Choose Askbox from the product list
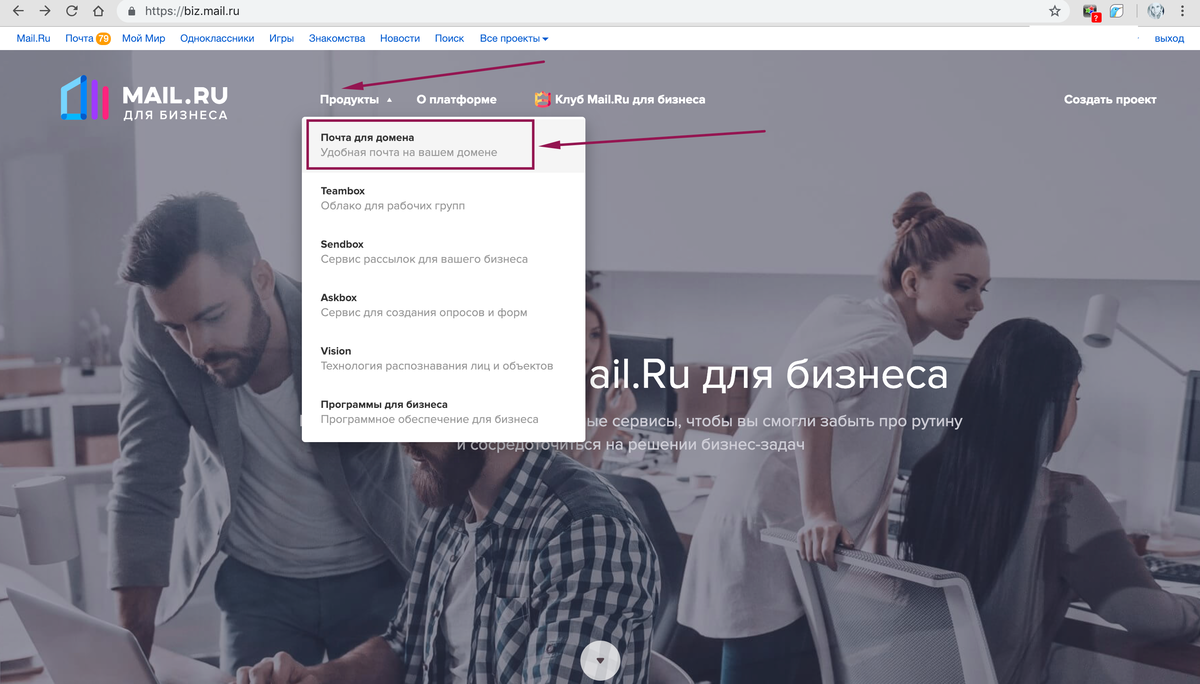Viewport: 1200px width, 684px height. pyautogui.click(x=443, y=305)
